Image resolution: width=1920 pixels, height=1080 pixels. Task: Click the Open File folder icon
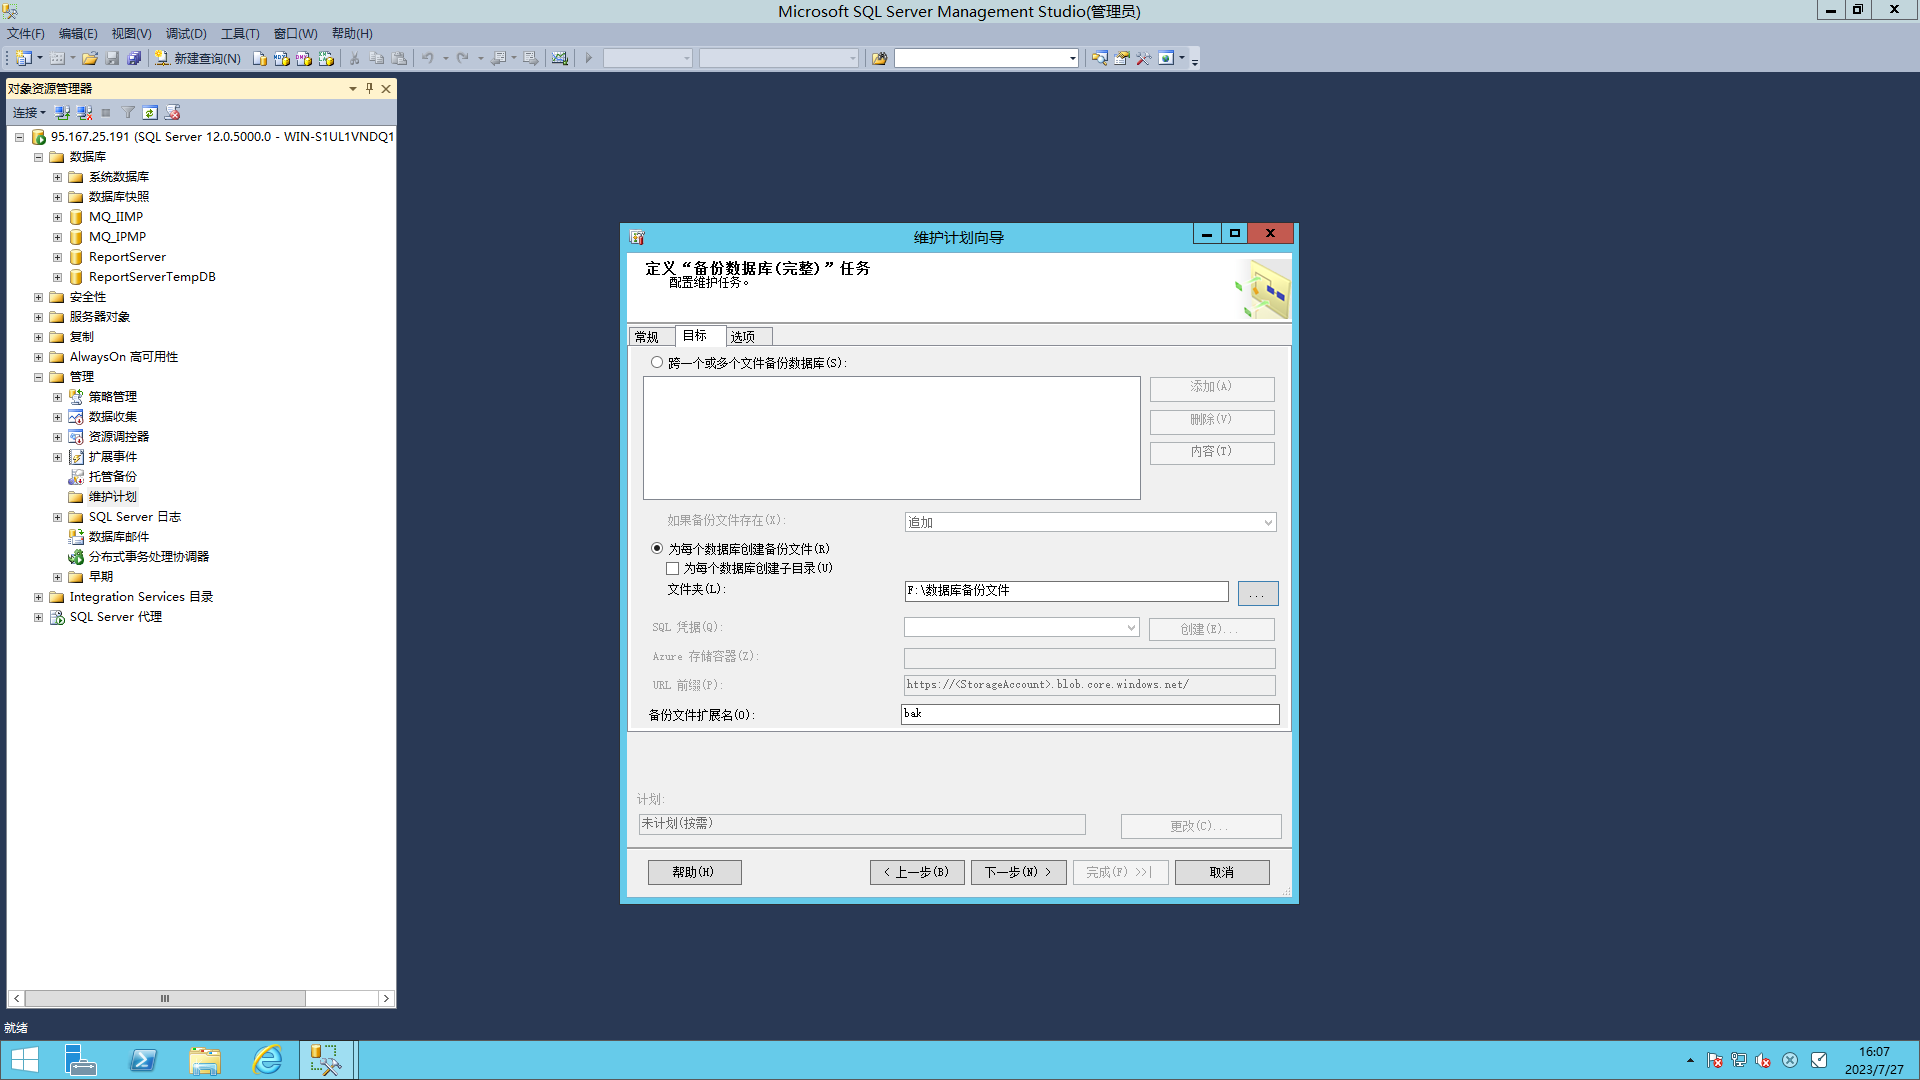click(90, 58)
